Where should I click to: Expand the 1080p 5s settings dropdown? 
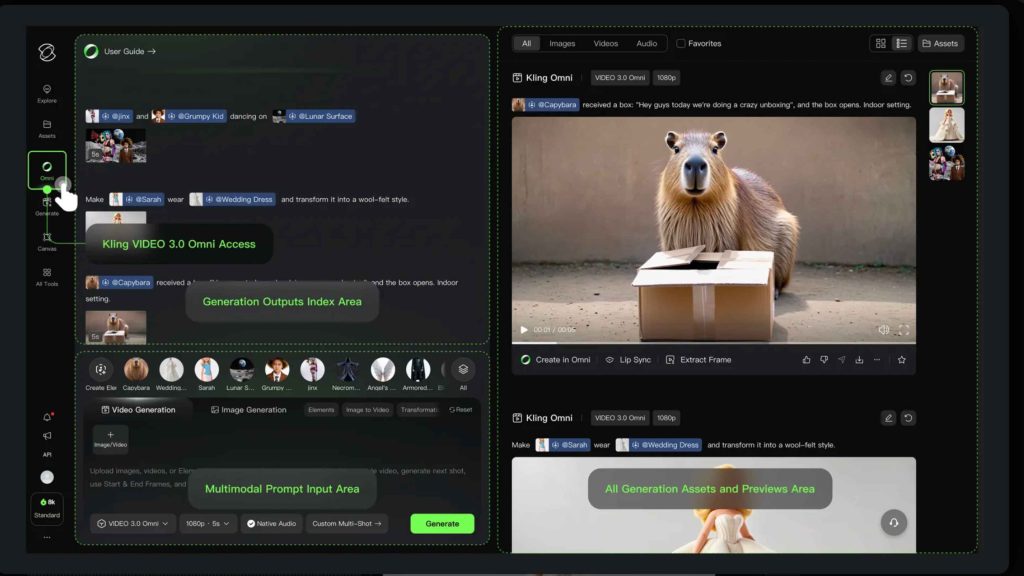[x=207, y=523]
